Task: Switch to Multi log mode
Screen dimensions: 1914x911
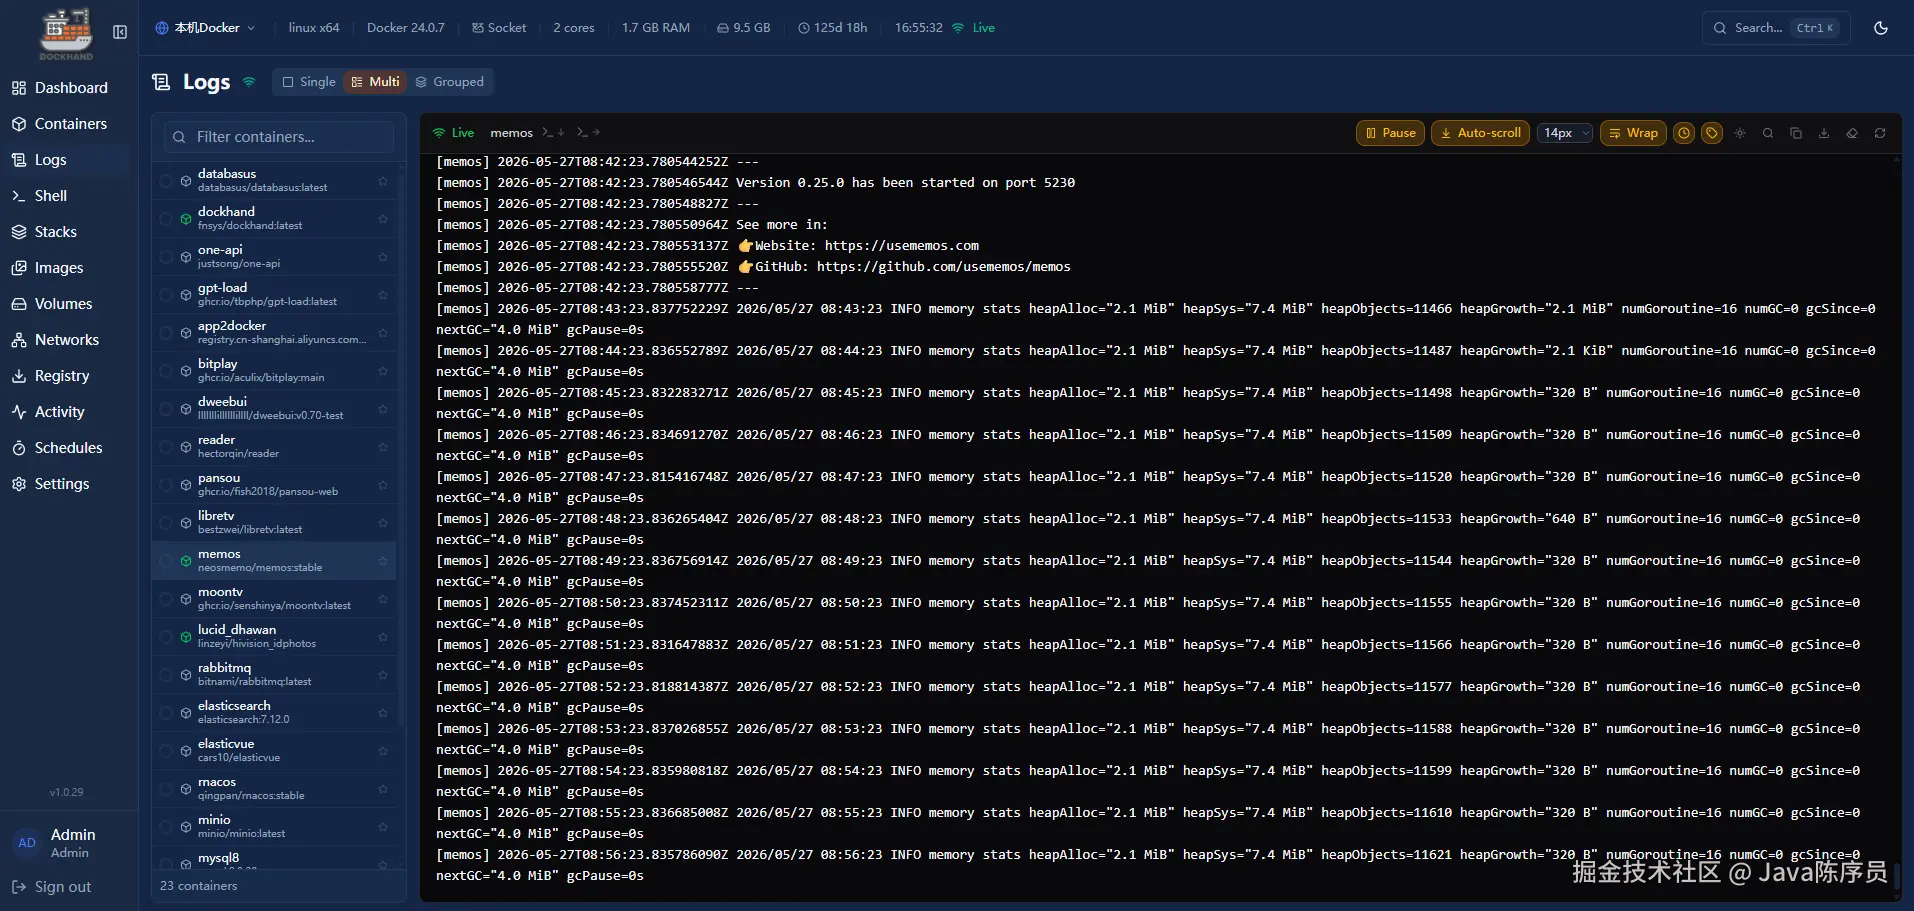Action: (x=375, y=82)
